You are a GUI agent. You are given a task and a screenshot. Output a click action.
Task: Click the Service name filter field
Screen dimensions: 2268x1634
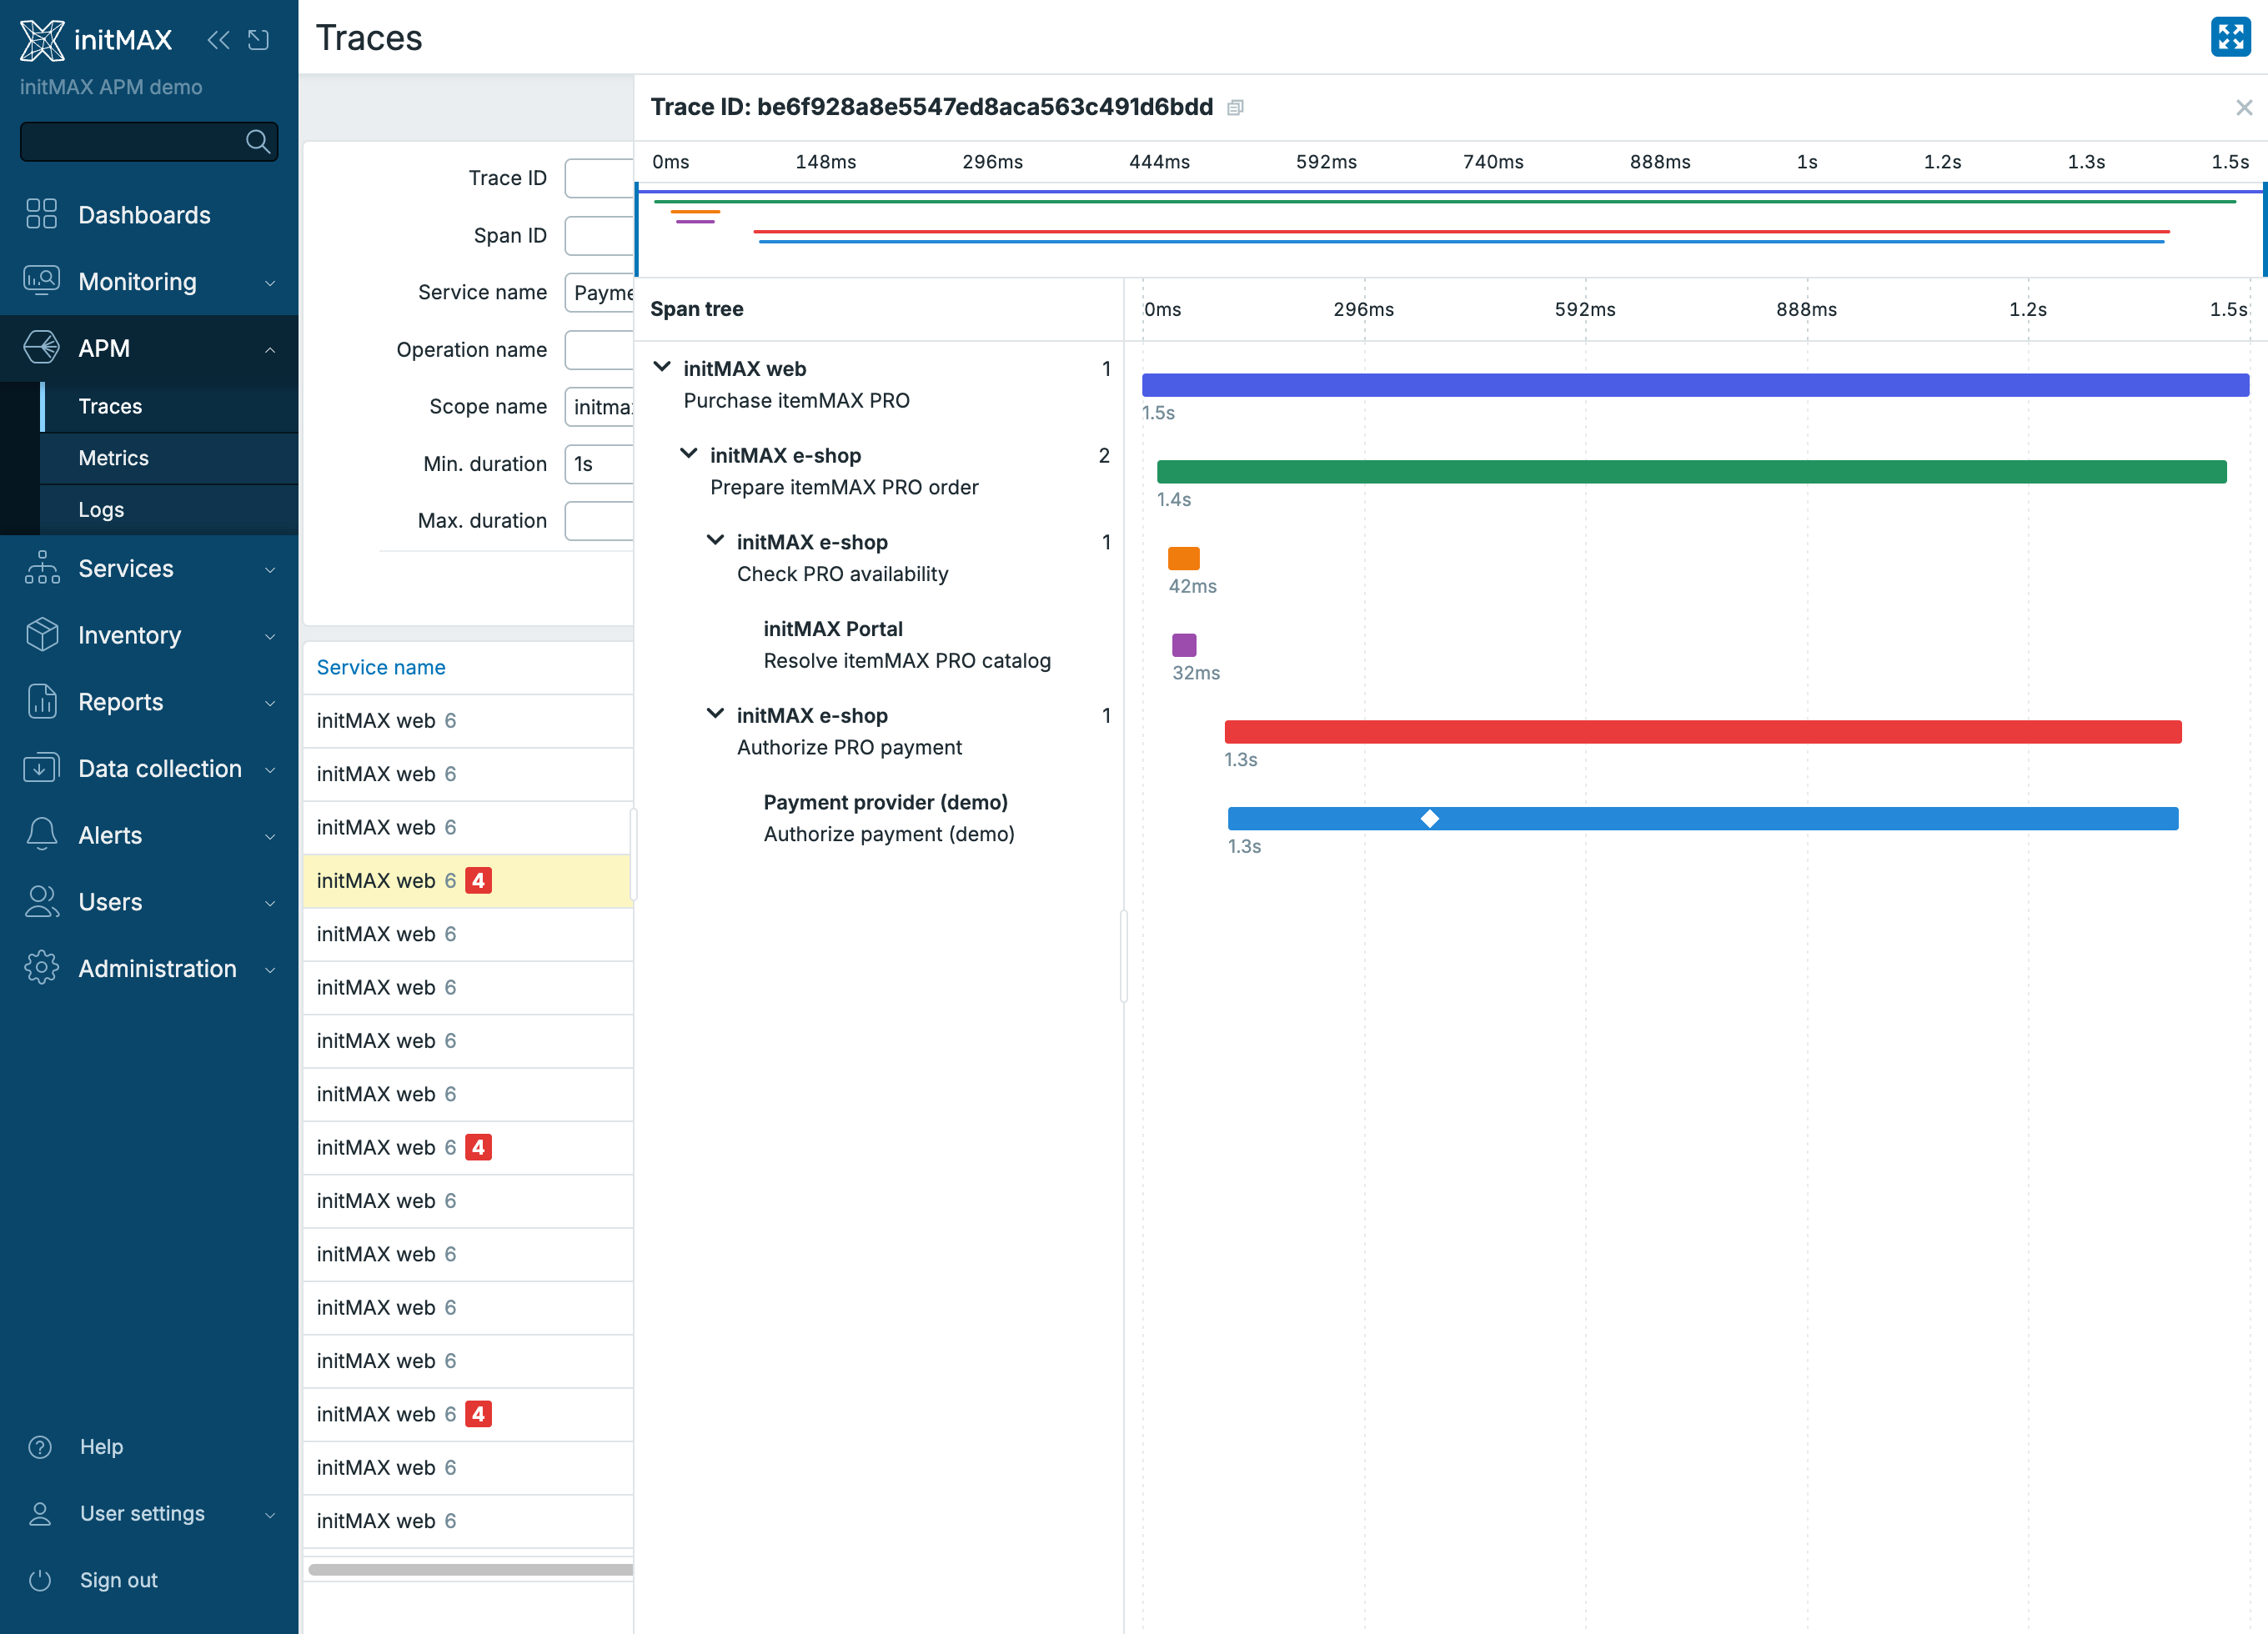click(x=599, y=292)
